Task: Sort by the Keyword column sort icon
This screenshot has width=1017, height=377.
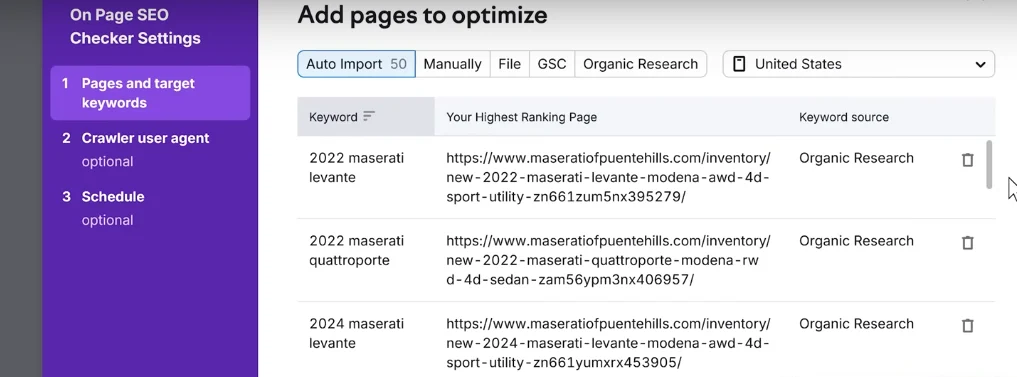Action: (x=368, y=116)
